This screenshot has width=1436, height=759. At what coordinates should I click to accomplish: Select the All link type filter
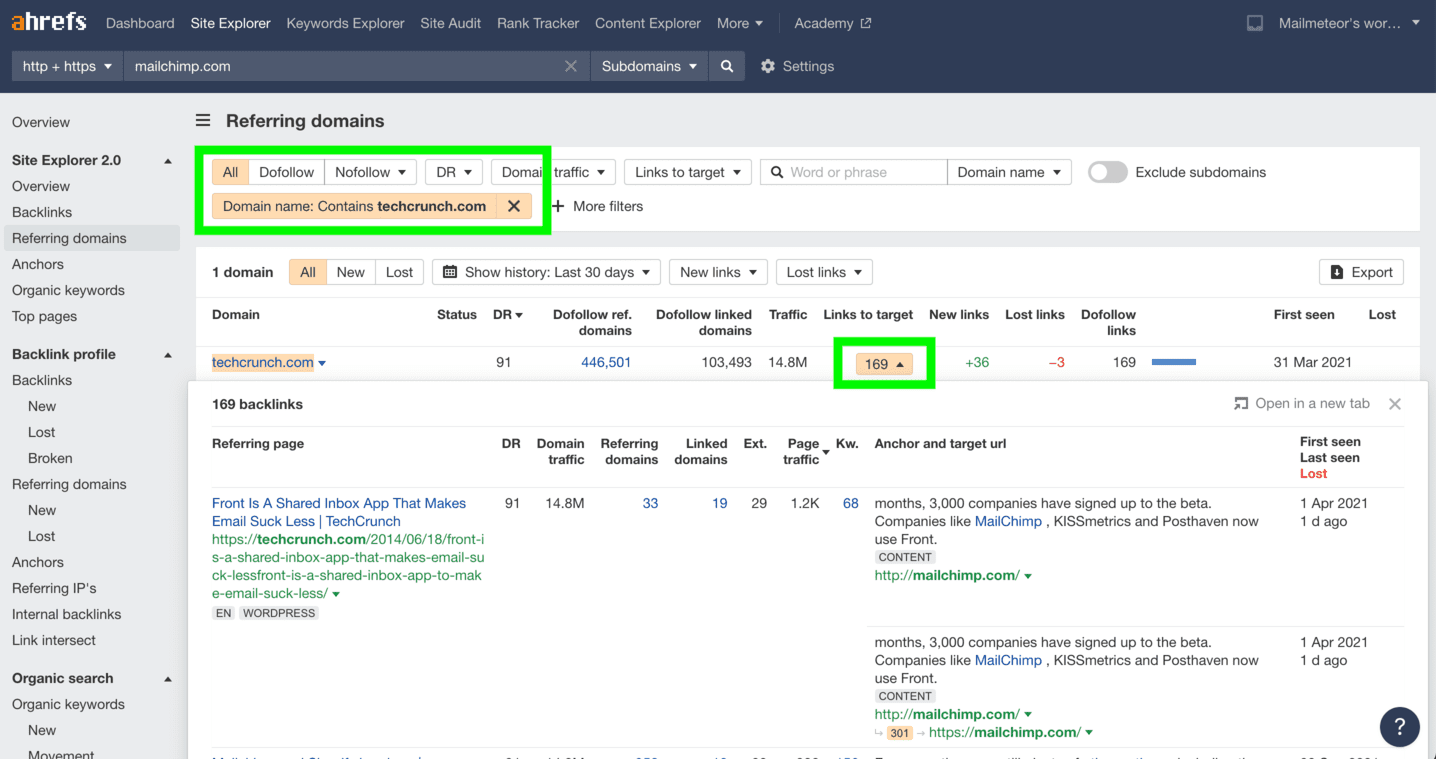[x=230, y=172]
